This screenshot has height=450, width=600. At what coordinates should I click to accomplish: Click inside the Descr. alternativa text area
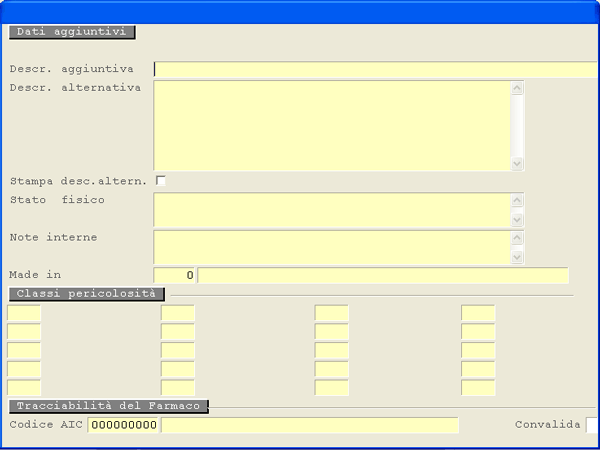pyautogui.click(x=331, y=125)
